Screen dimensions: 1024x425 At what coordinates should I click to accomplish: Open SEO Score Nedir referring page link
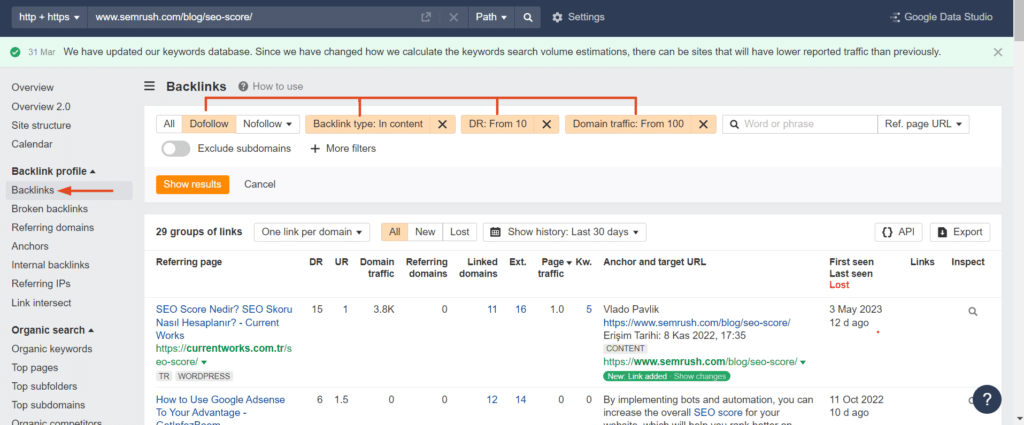[x=224, y=322]
